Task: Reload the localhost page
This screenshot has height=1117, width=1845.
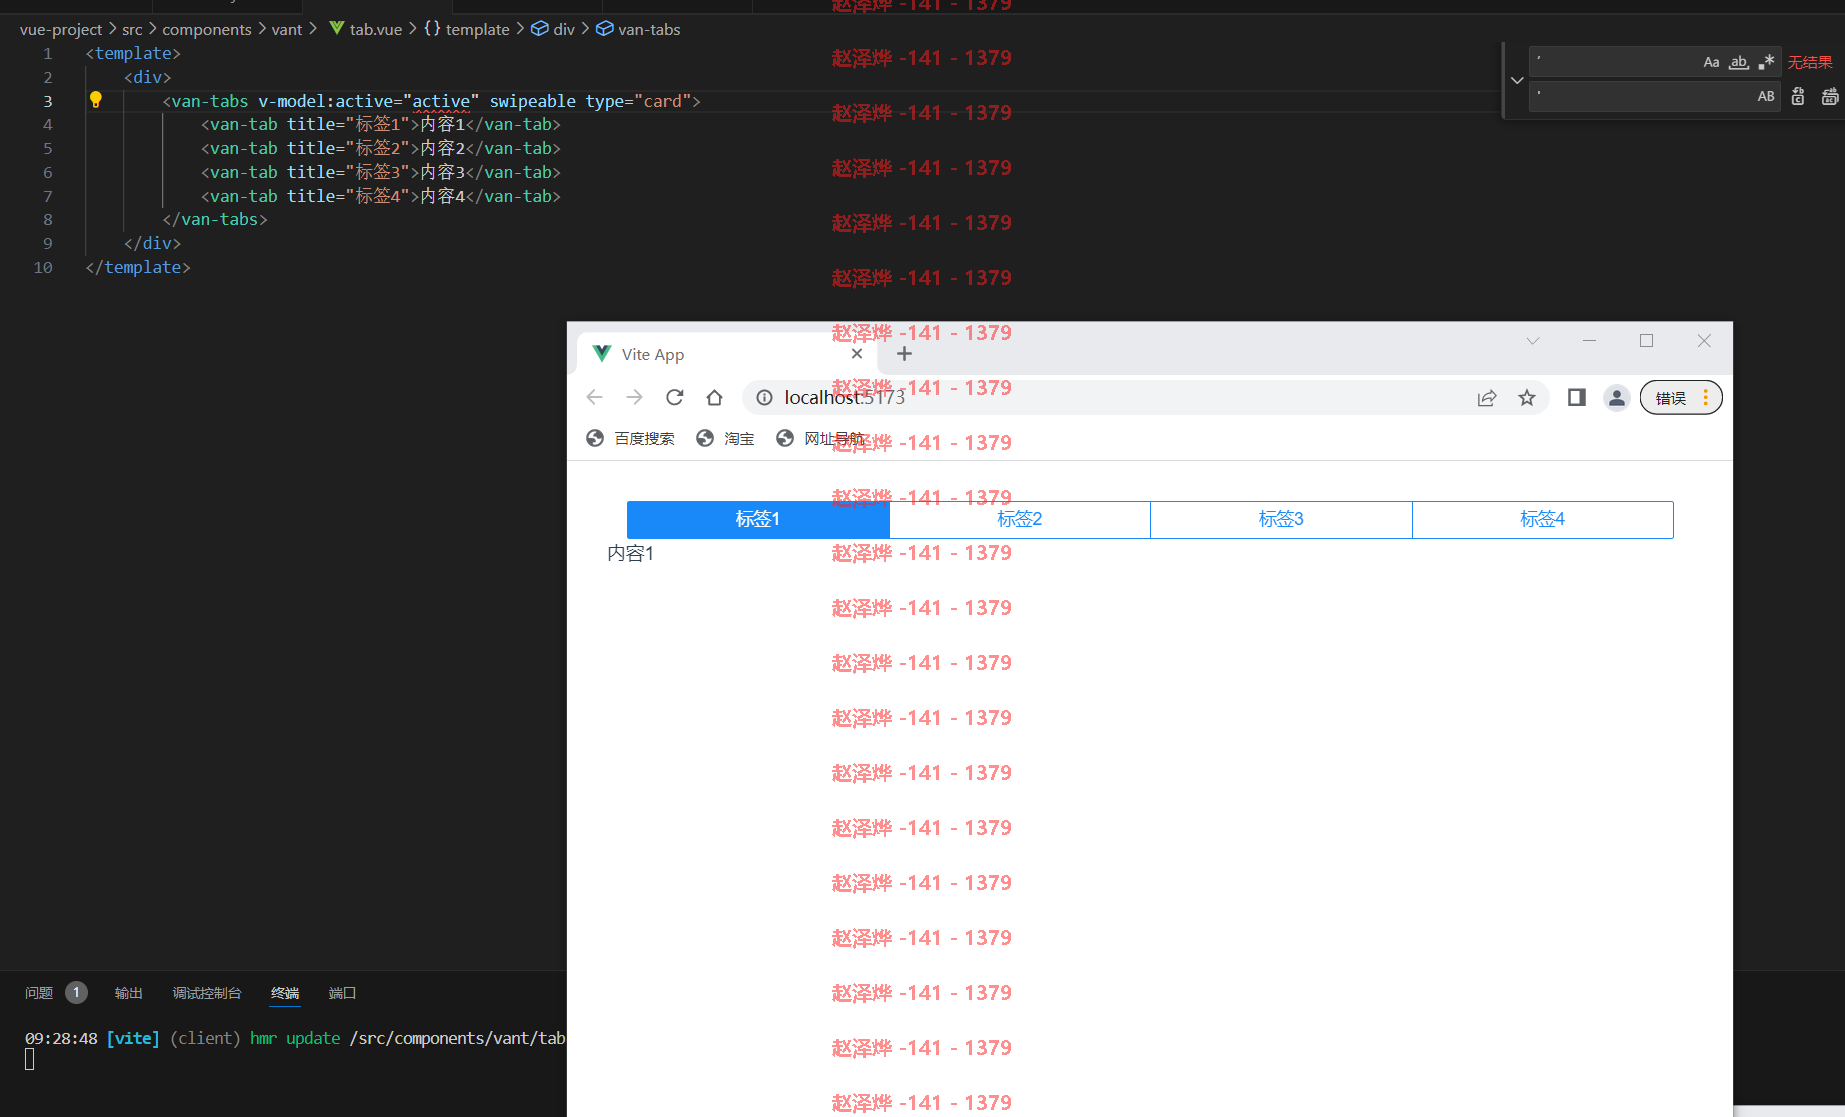Action: [x=675, y=397]
